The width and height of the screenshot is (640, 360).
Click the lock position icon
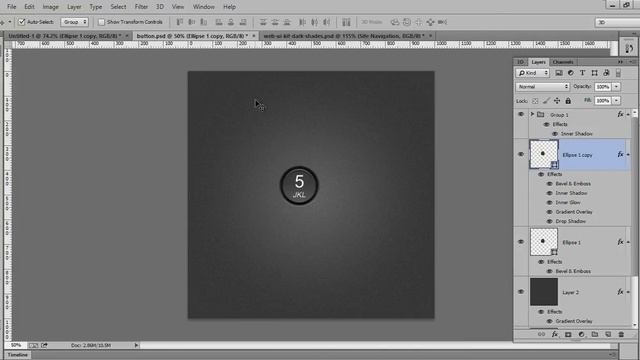(x=557, y=101)
